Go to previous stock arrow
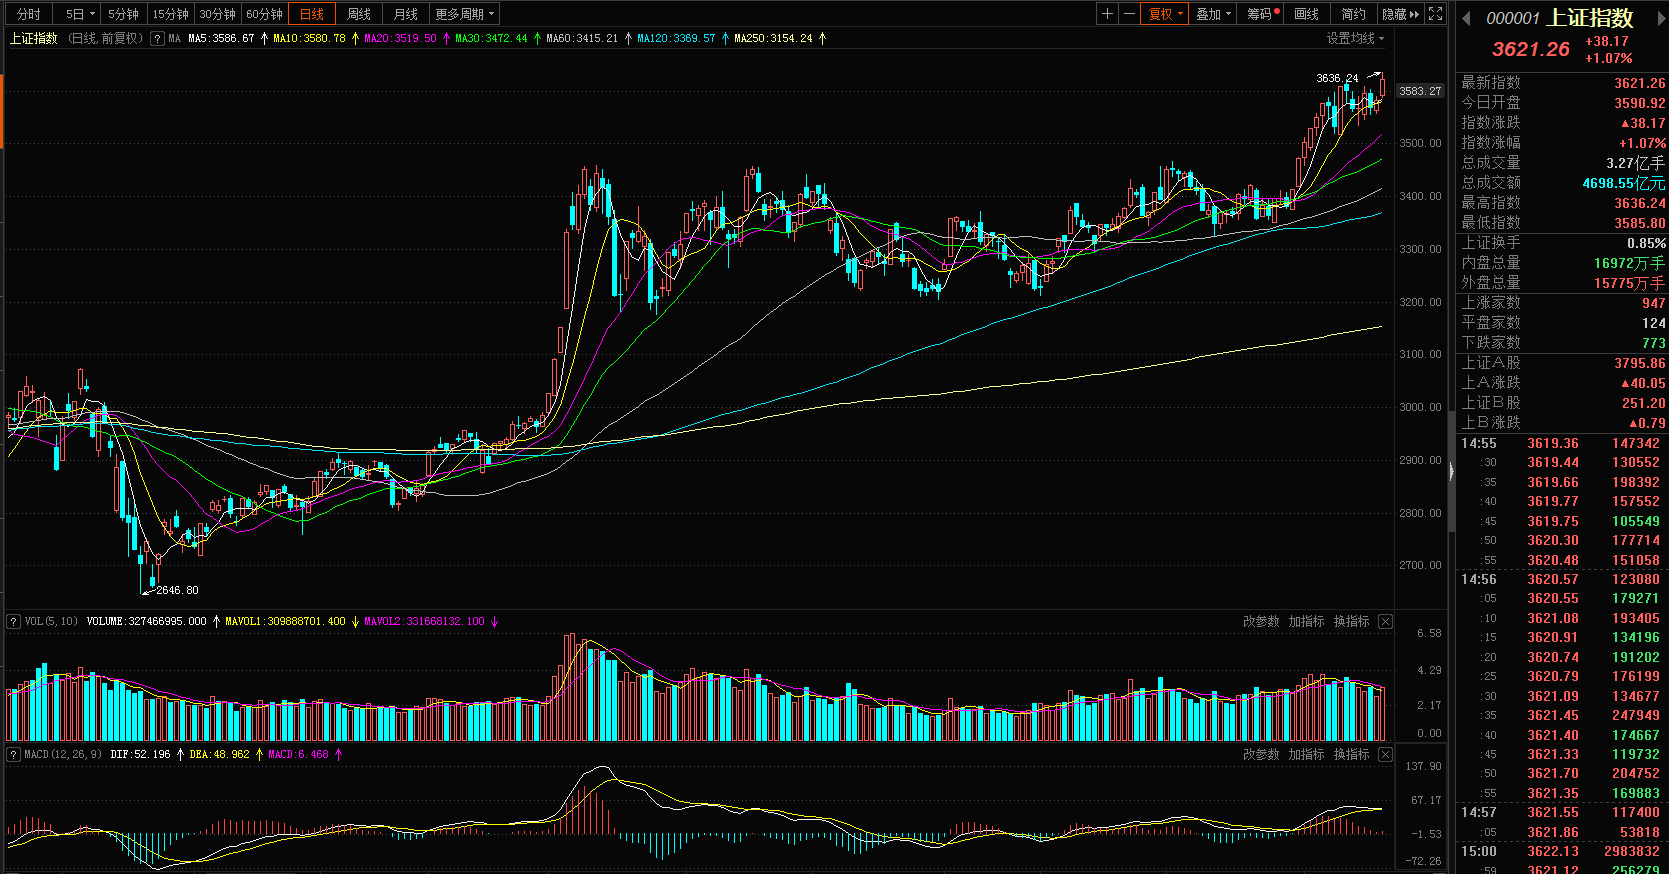This screenshot has height=874, width=1669. pyautogui.click(x=1466, y=18)
